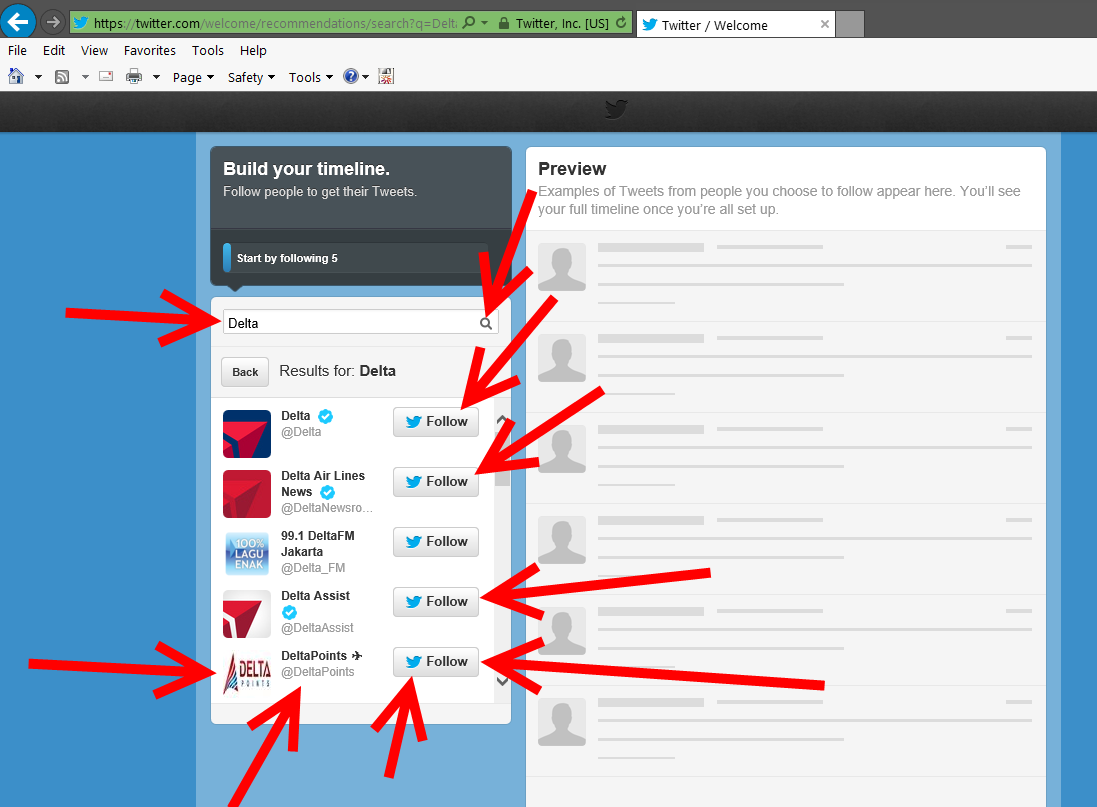The height and width of the screenshot is (807, 1097).
Task: Click the Print icon in toolbar
Action: (134, 77)
